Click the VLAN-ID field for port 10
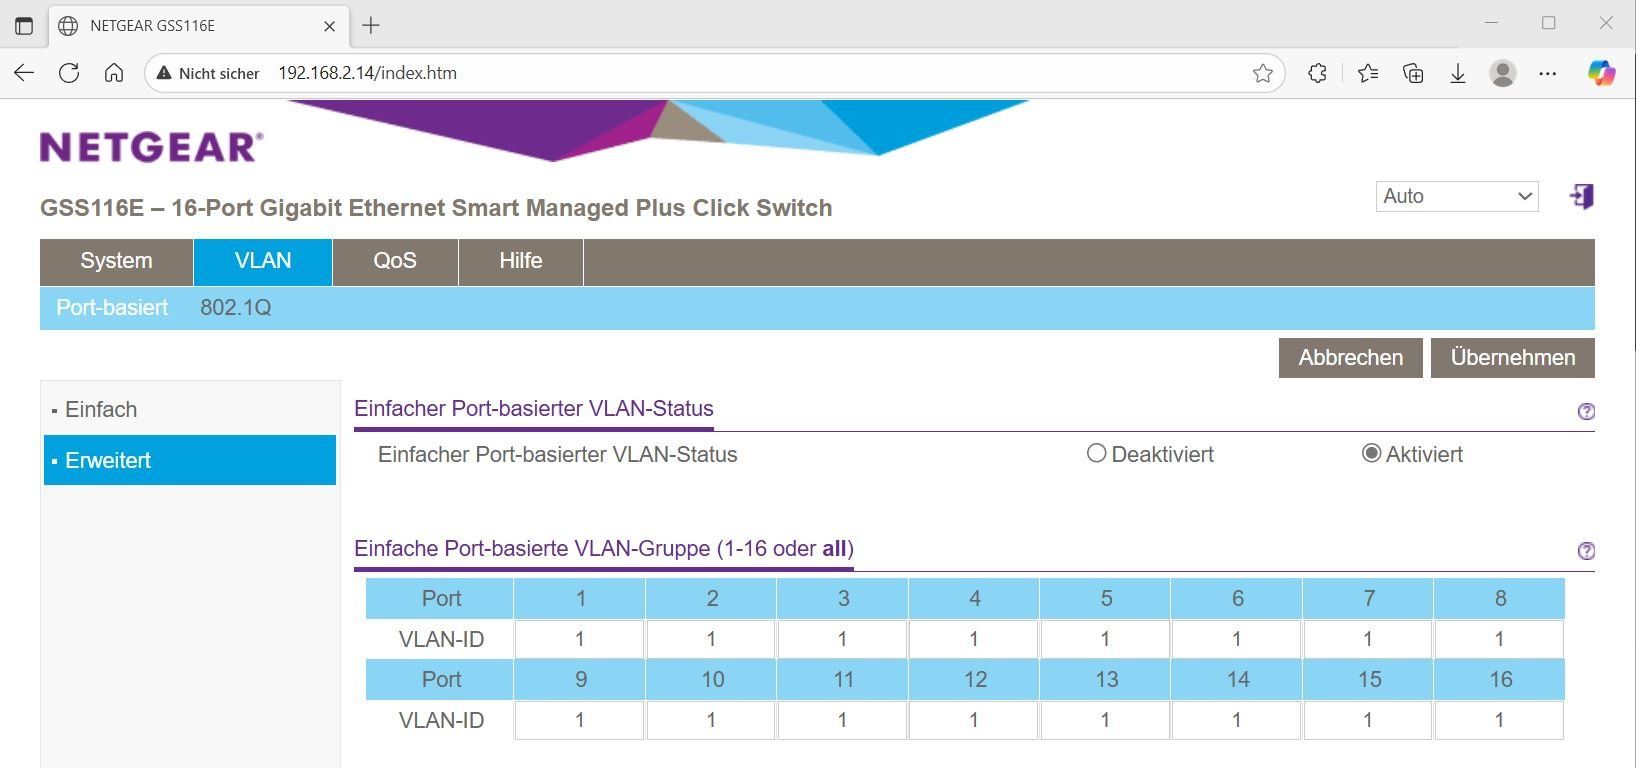 (711, 720)
